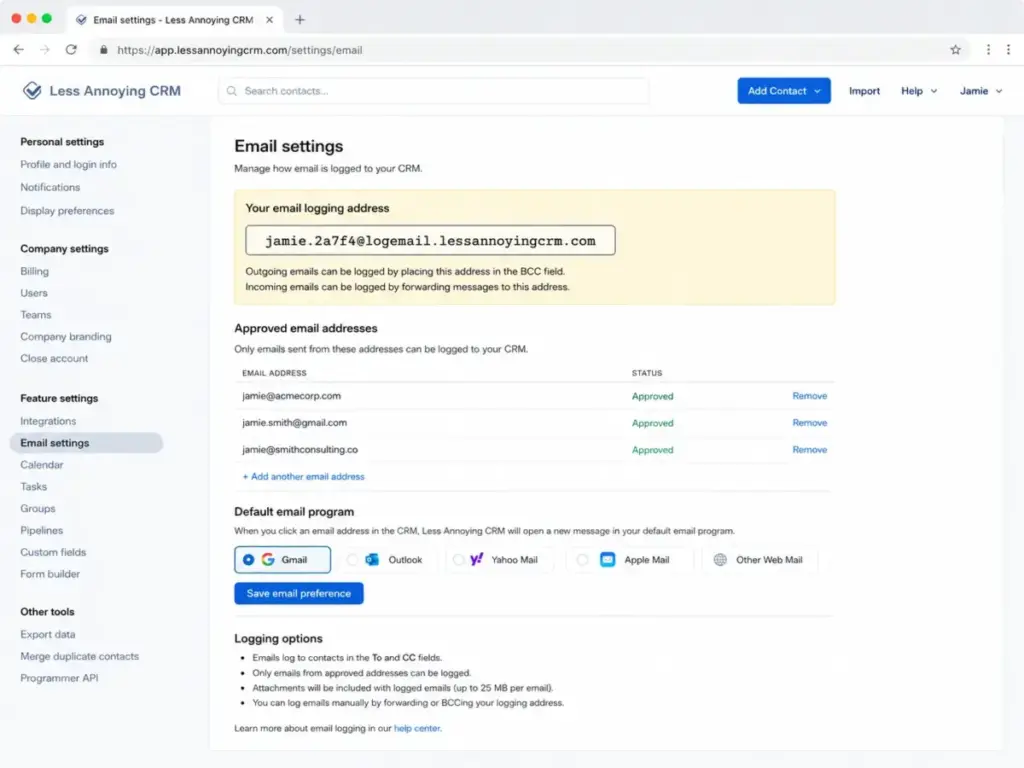Viewport: 1024px width, 768px height.
Task: Select the Apple Mail radio button
Action: click(x=582, y=560)
